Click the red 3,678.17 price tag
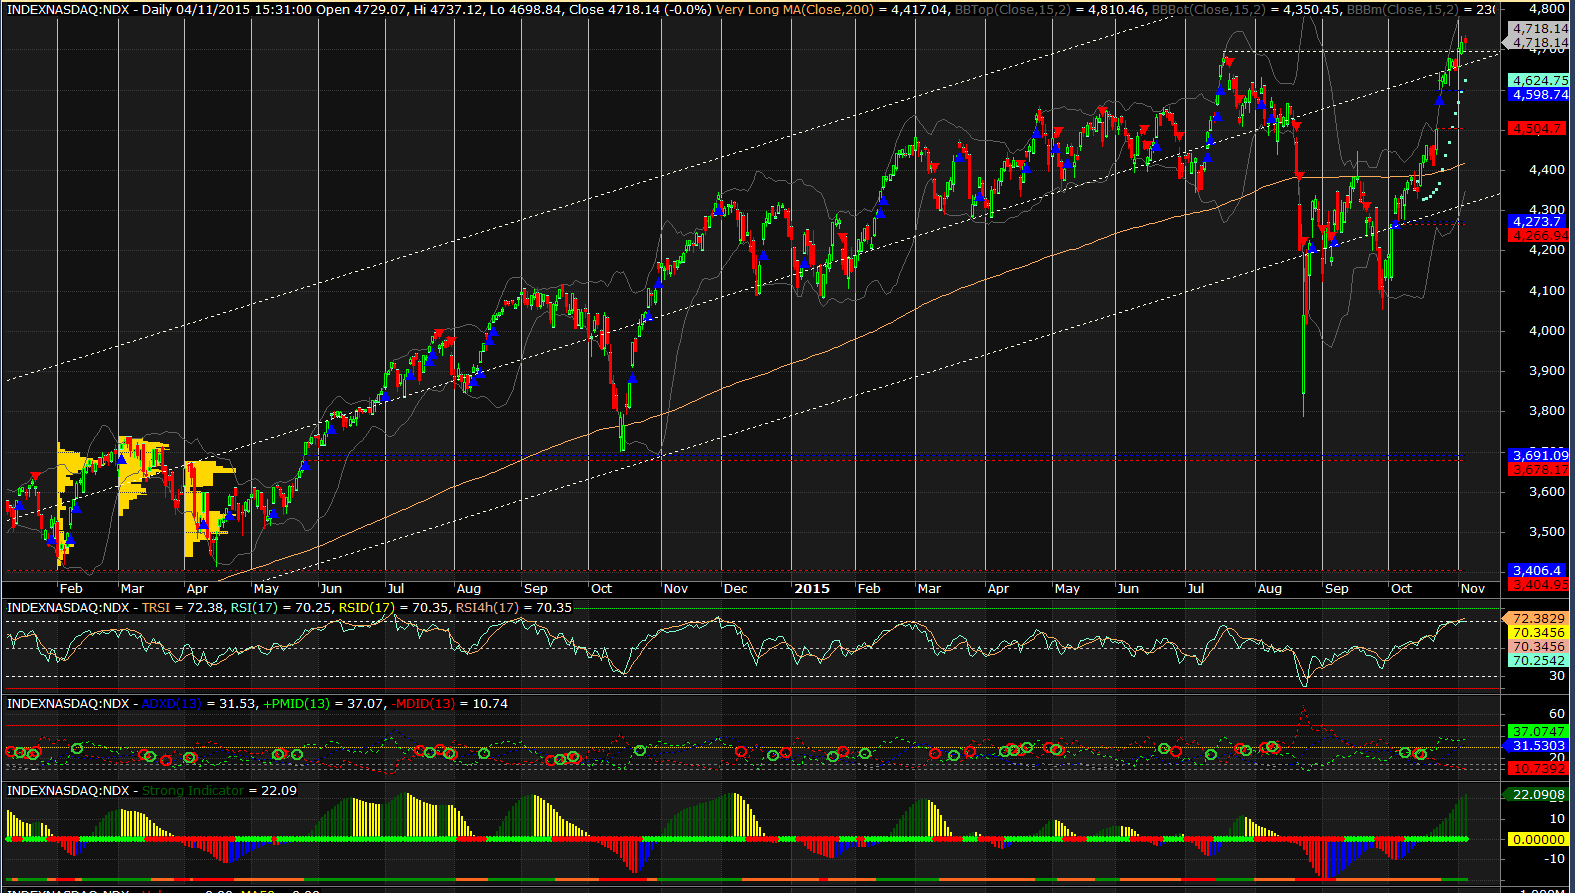The height and width of the screenshot is (893, 1575). [1539, 468]
